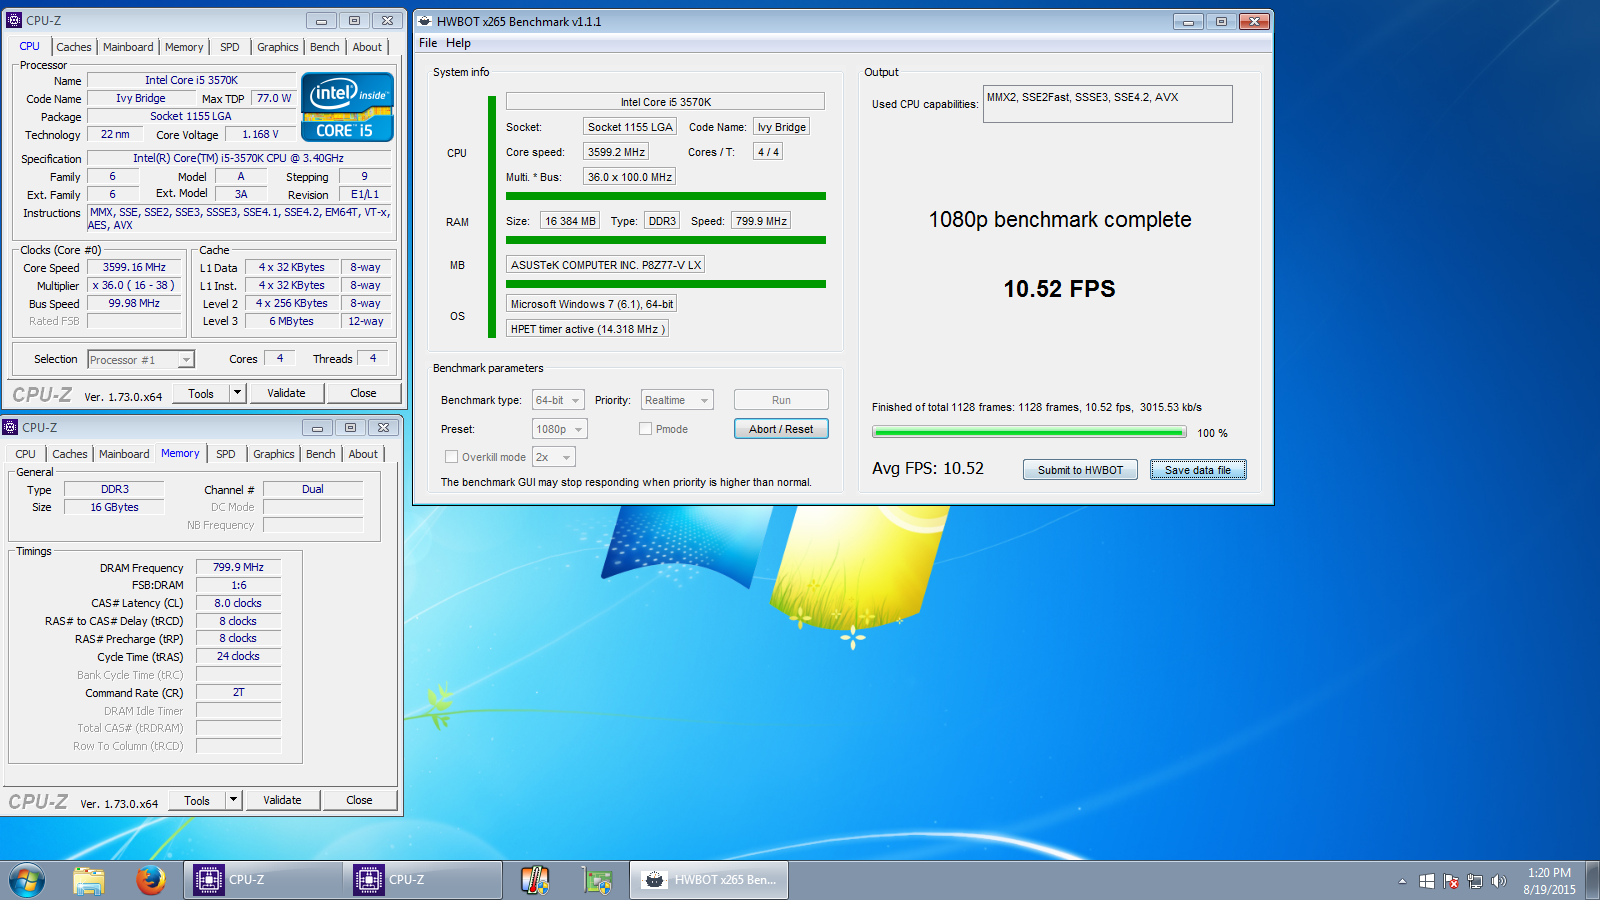Click Validate in upper CPU-Z window
This screenshot has height=900, width=1600.
click(286, 393)
